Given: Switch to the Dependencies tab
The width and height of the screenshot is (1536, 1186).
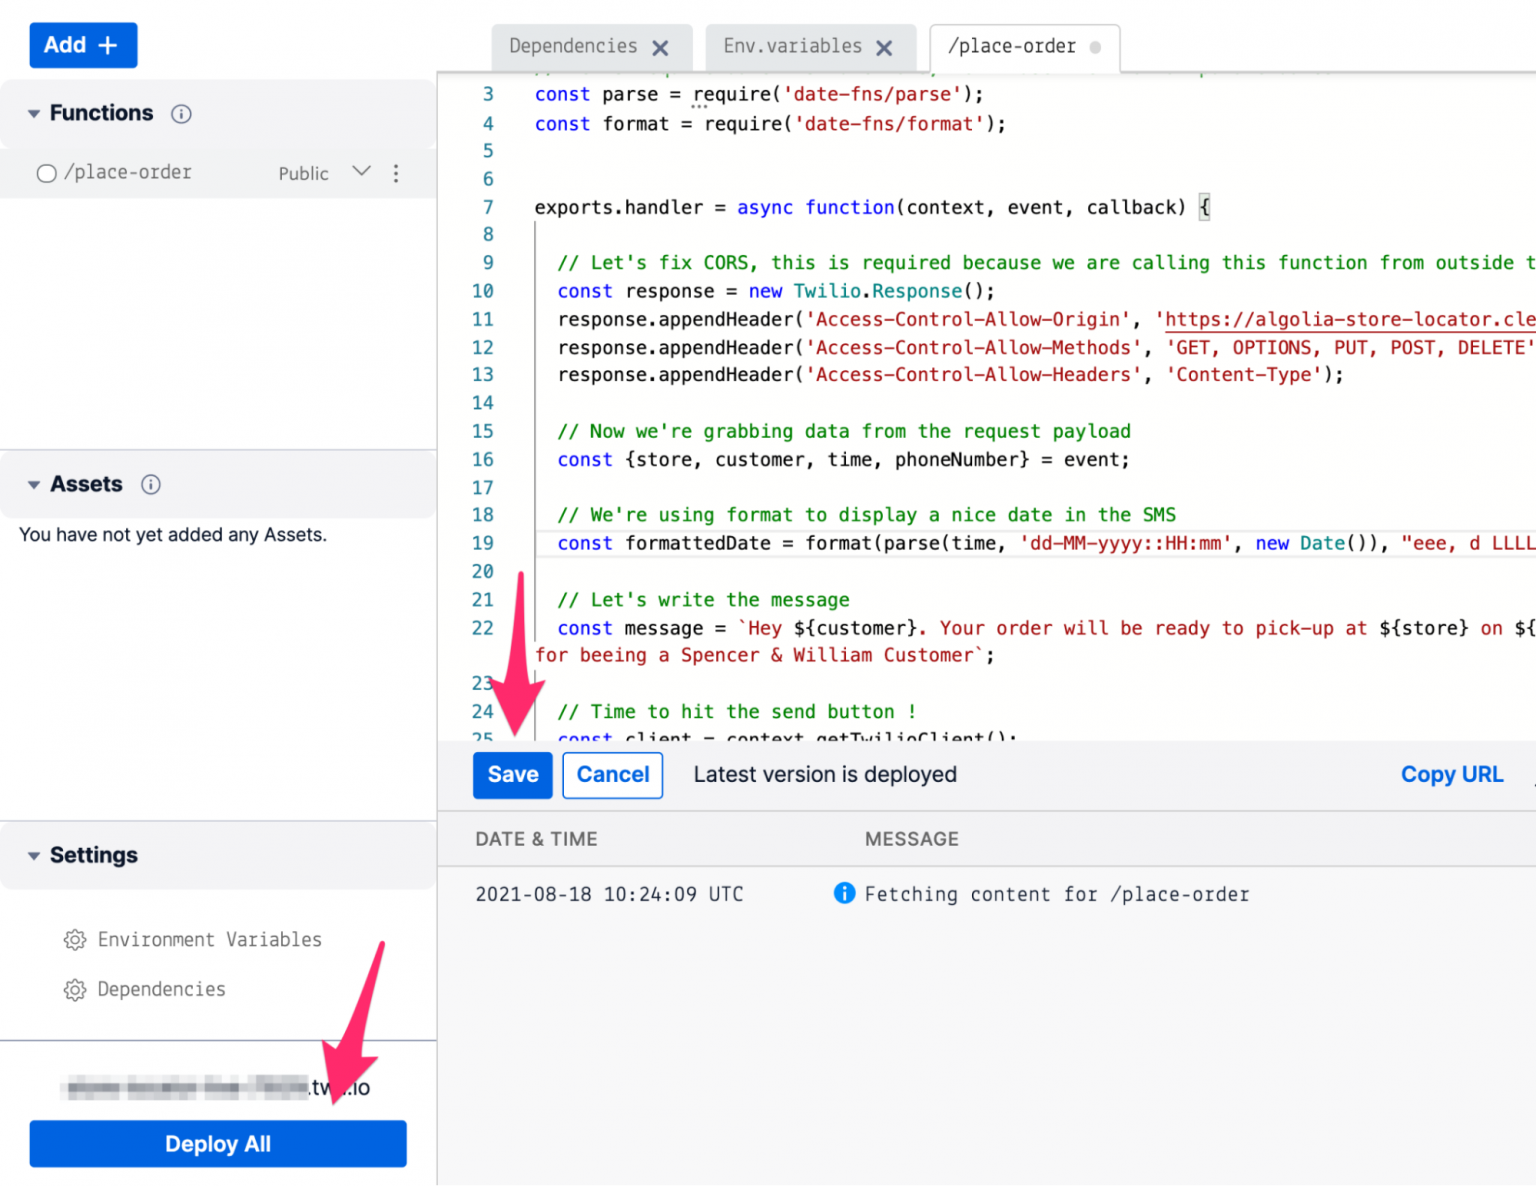Looking at the screenshot, I should [x=573, y=46].
